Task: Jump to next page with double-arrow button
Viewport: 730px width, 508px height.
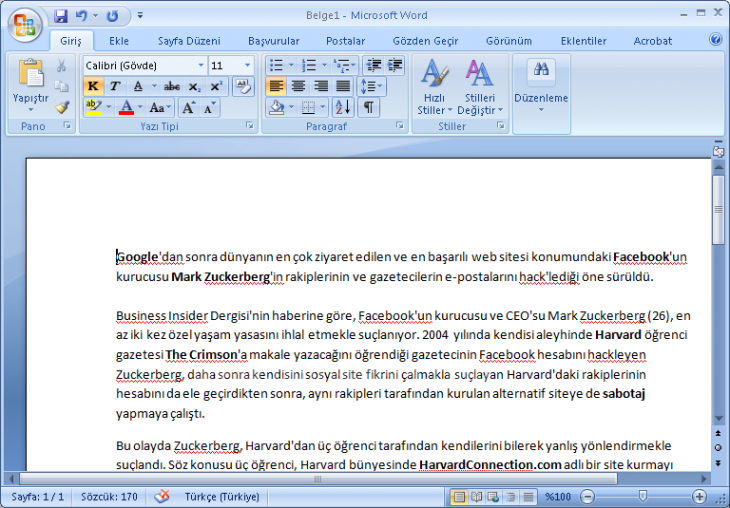Action: pyautogui.click(x=718, y=463)
